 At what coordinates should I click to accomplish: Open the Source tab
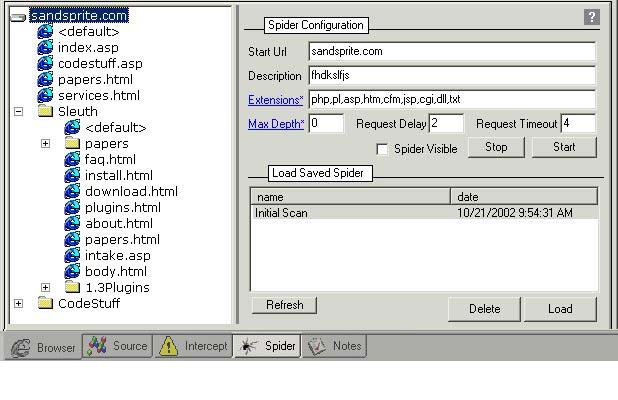118,346
